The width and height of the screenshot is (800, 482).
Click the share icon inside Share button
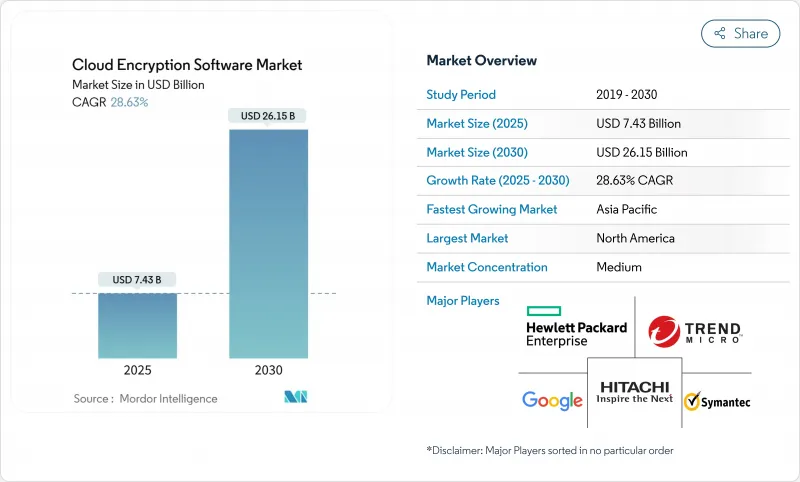click(719, 33)
